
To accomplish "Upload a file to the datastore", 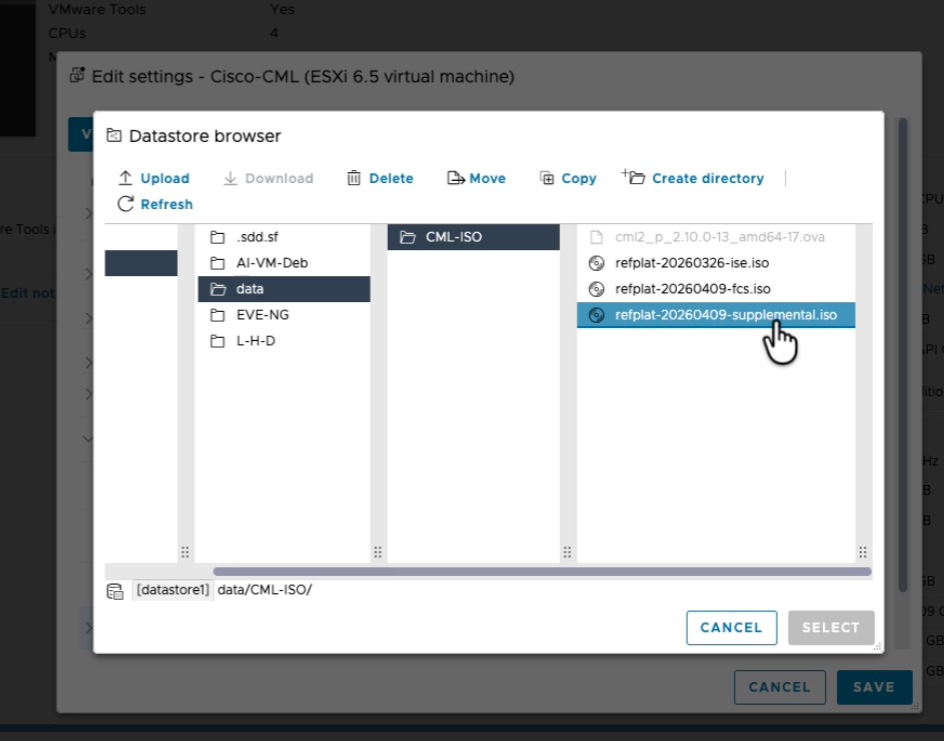I will click(154, 178).
